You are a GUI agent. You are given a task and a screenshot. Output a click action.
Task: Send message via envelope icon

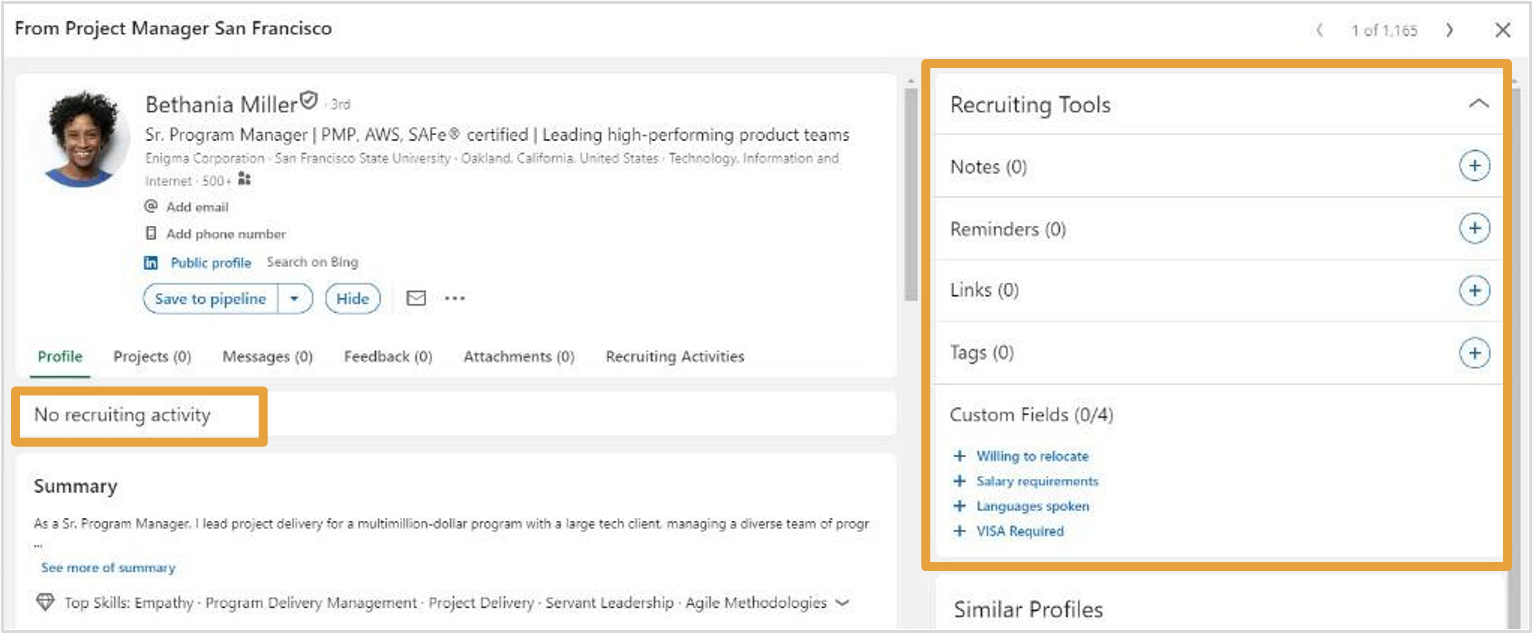click(x=416, y=298)
